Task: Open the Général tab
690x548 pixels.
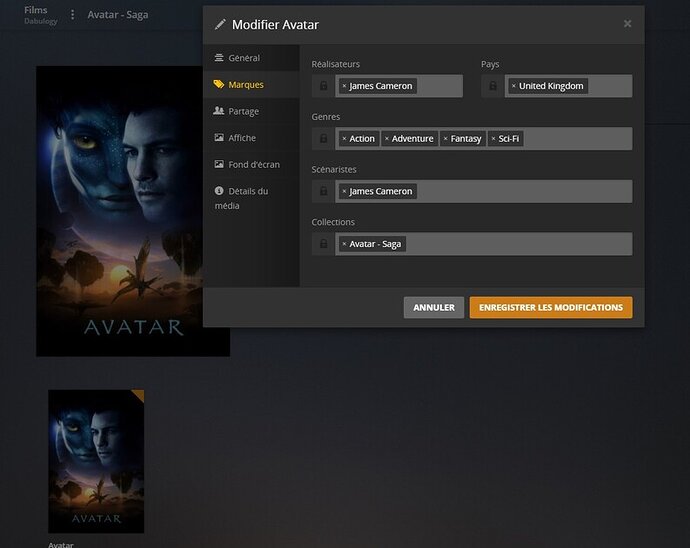Action: tap(251, 58)
